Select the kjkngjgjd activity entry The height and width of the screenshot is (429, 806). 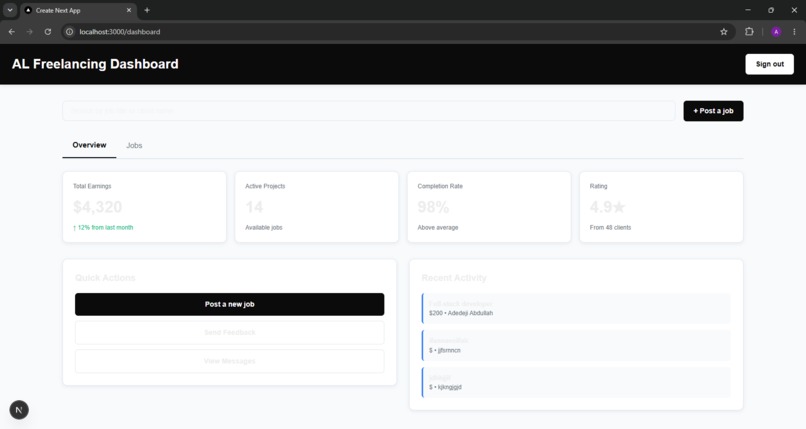point(576,382)
